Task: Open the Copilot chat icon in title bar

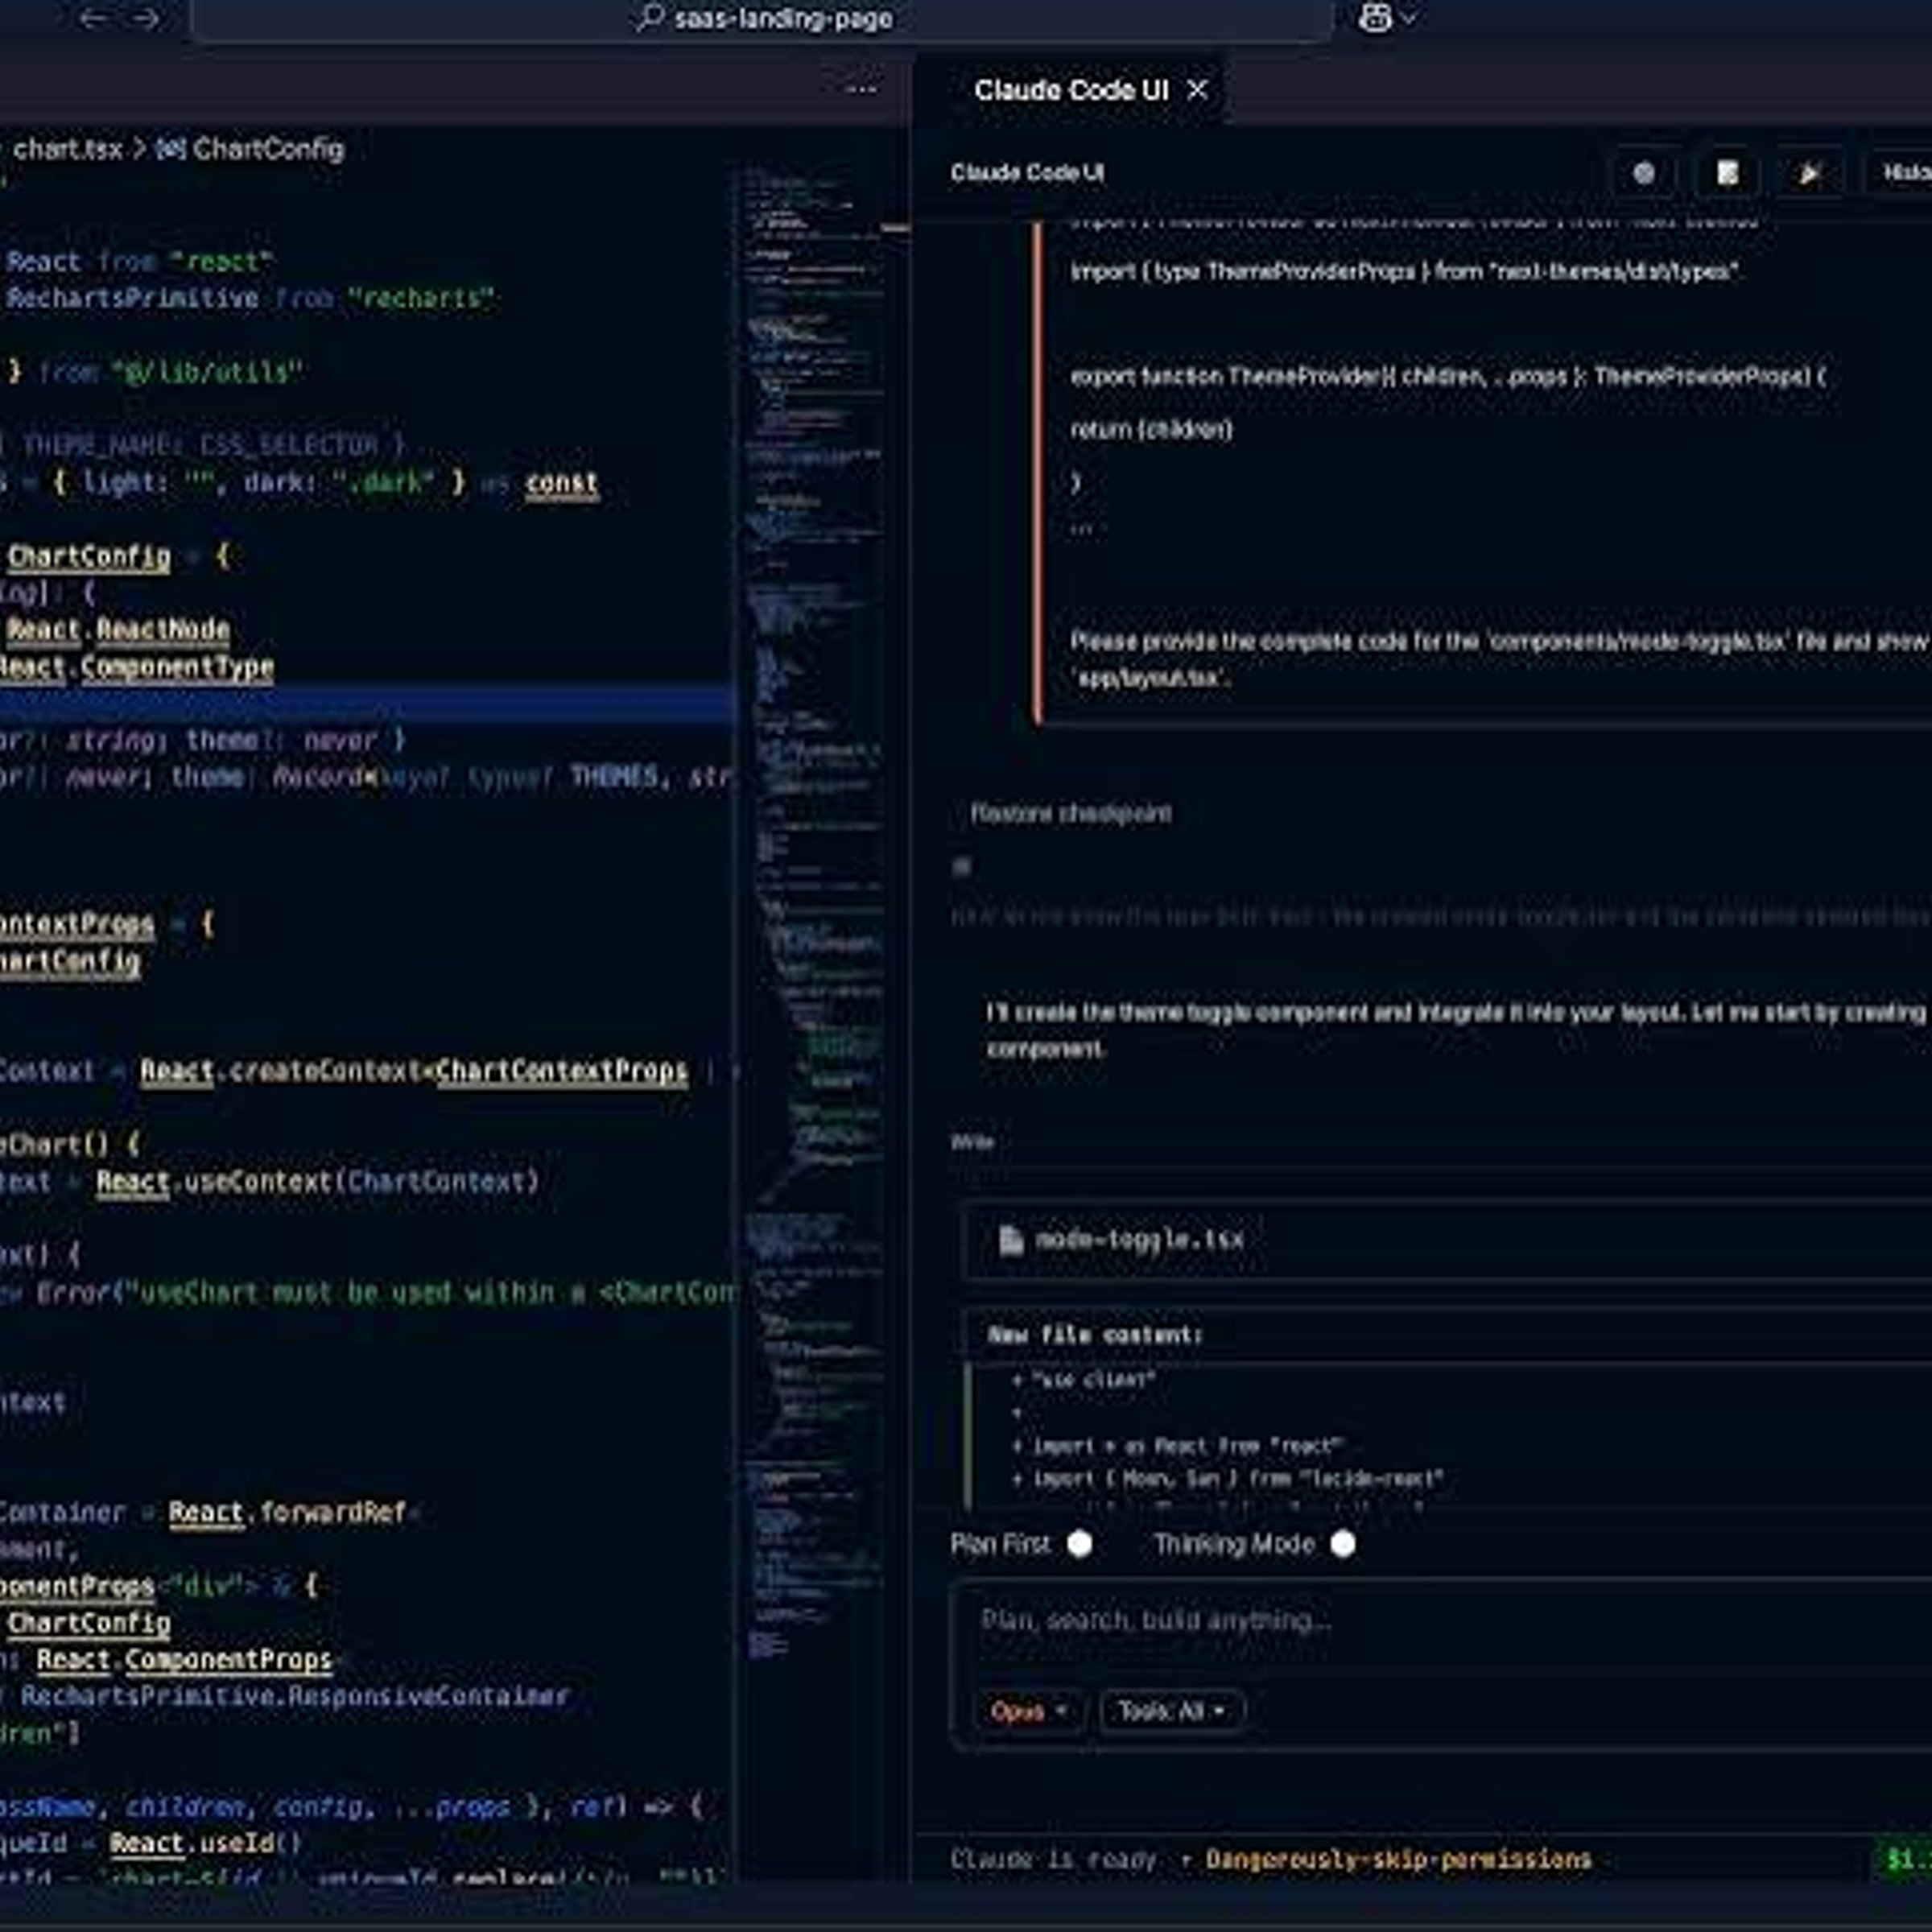Action: pos(1375,18)
